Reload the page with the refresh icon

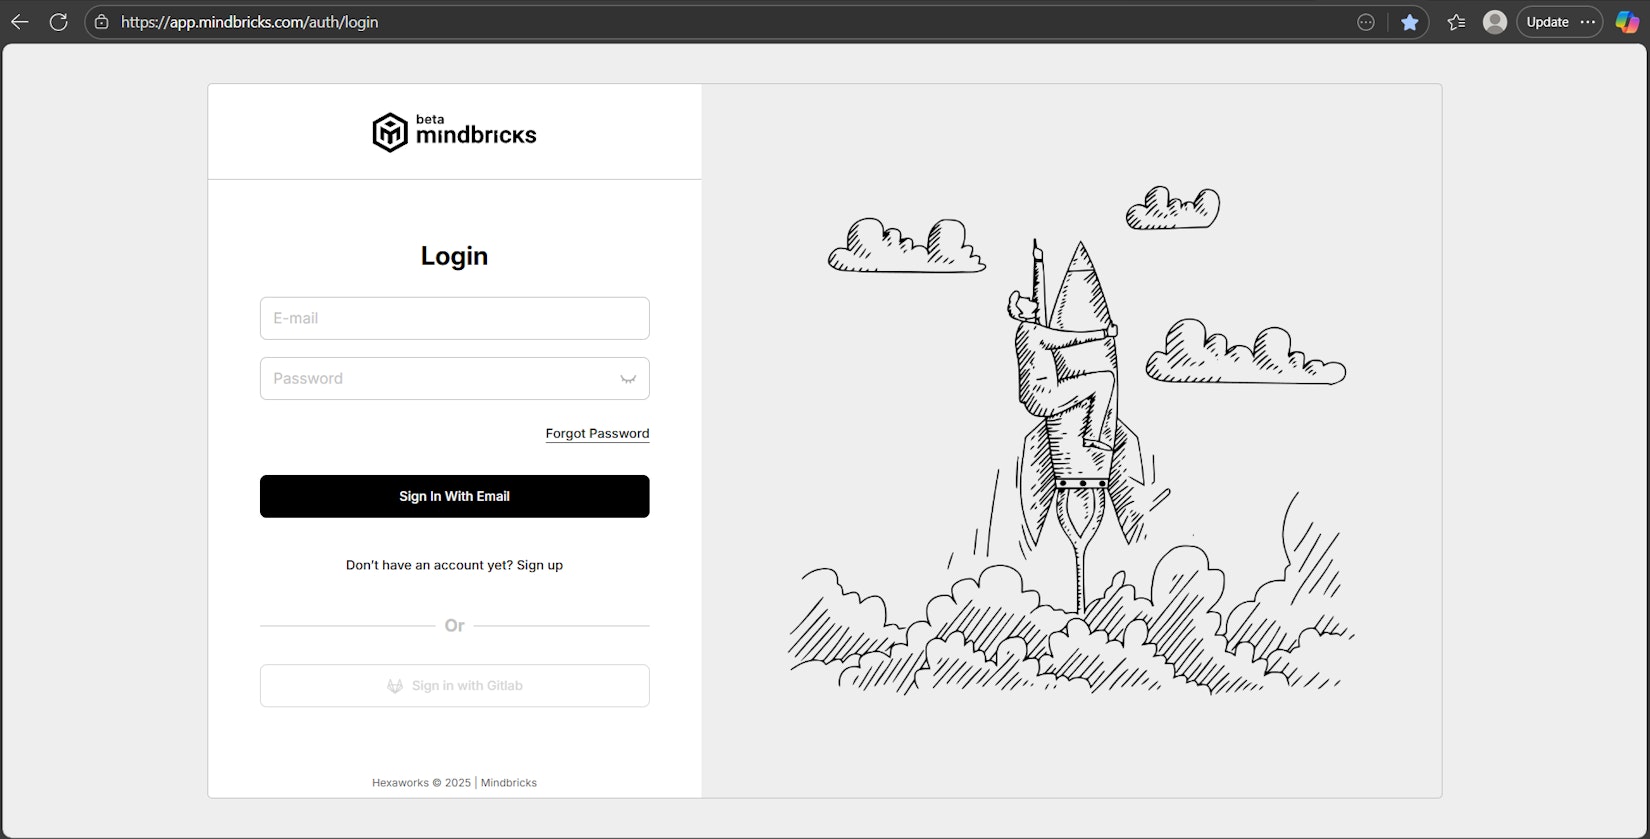click(x=59, y=22)
